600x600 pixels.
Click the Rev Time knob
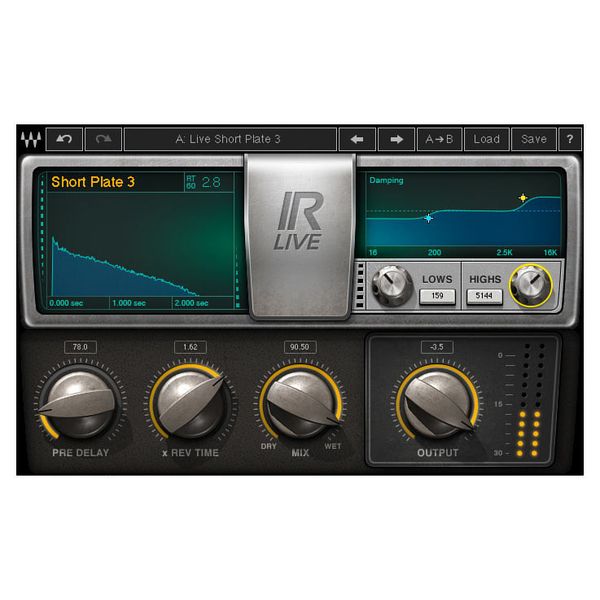(x=191, y=404)
